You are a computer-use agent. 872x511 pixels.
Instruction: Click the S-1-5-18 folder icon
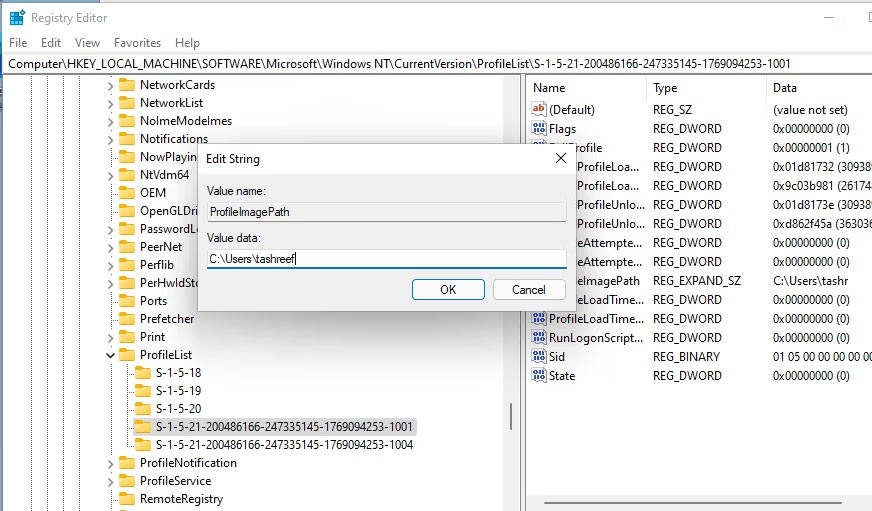point(143,373)
